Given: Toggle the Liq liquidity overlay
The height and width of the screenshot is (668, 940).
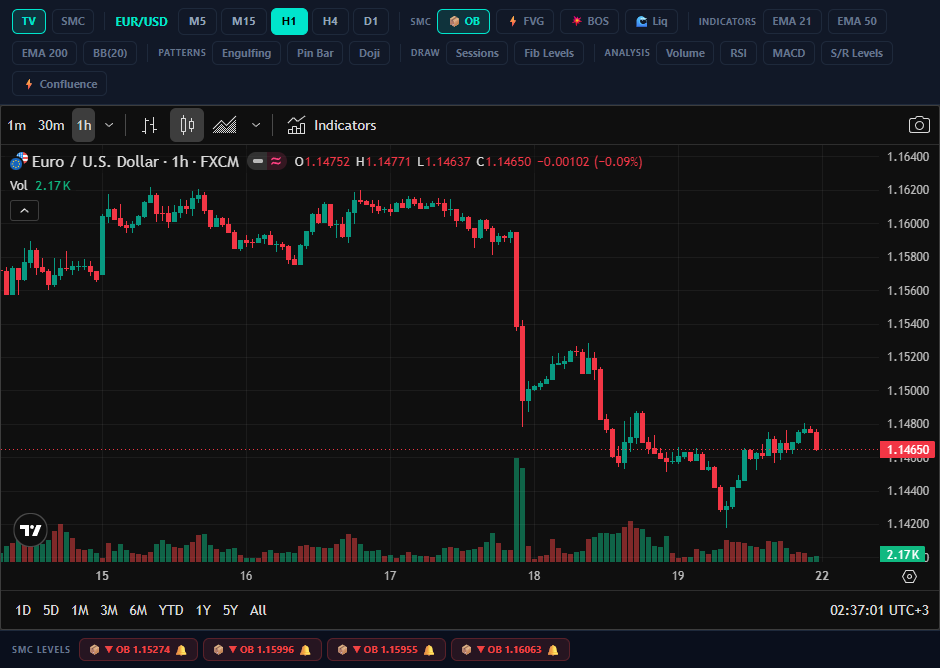Looking at the screenshot, I should tap(651, 22).
